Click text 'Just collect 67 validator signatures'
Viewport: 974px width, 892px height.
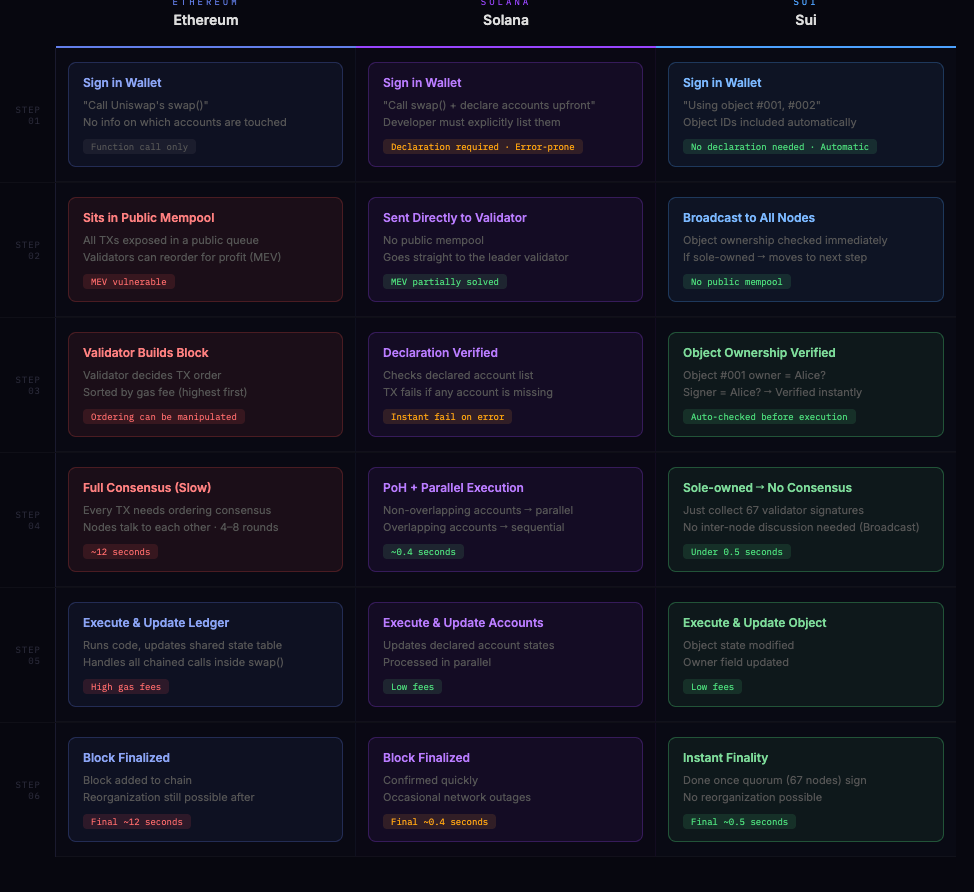coord(773,510)
